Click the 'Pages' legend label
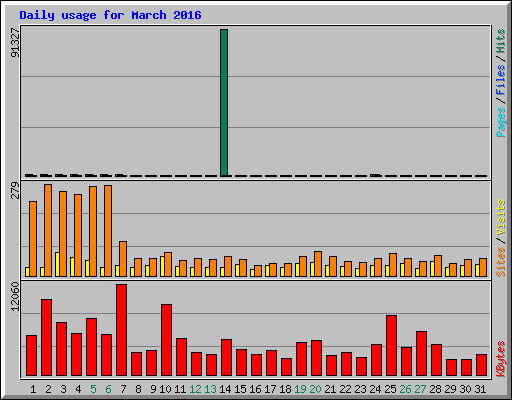This screenshot has width=512, height=400. coord(501,122)
